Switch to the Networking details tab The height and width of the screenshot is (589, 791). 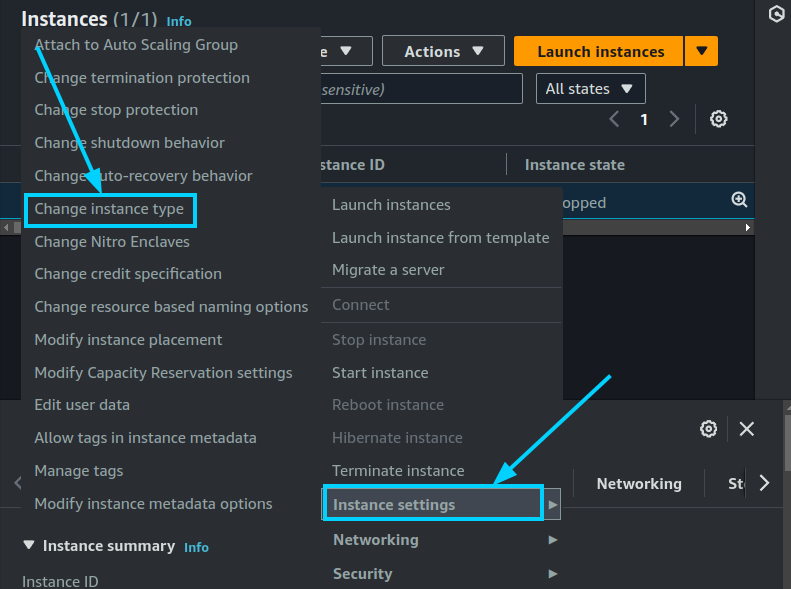[638, 484]
